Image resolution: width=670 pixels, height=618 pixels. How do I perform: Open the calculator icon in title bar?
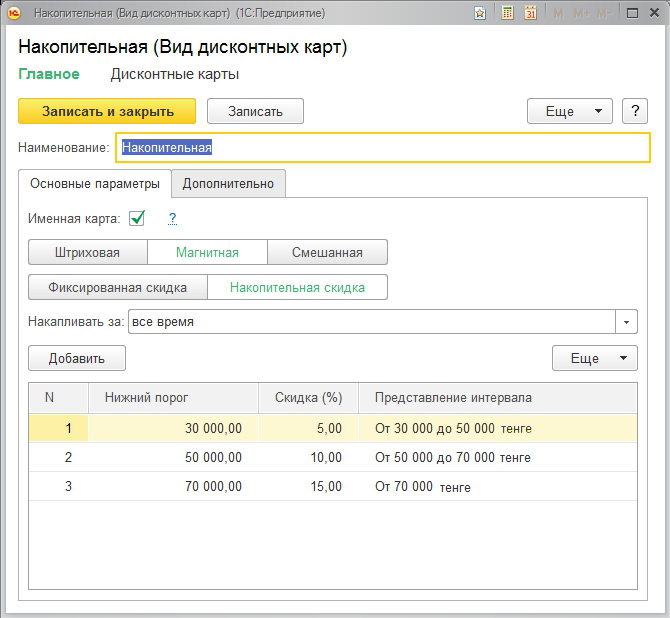coord(507,13)
